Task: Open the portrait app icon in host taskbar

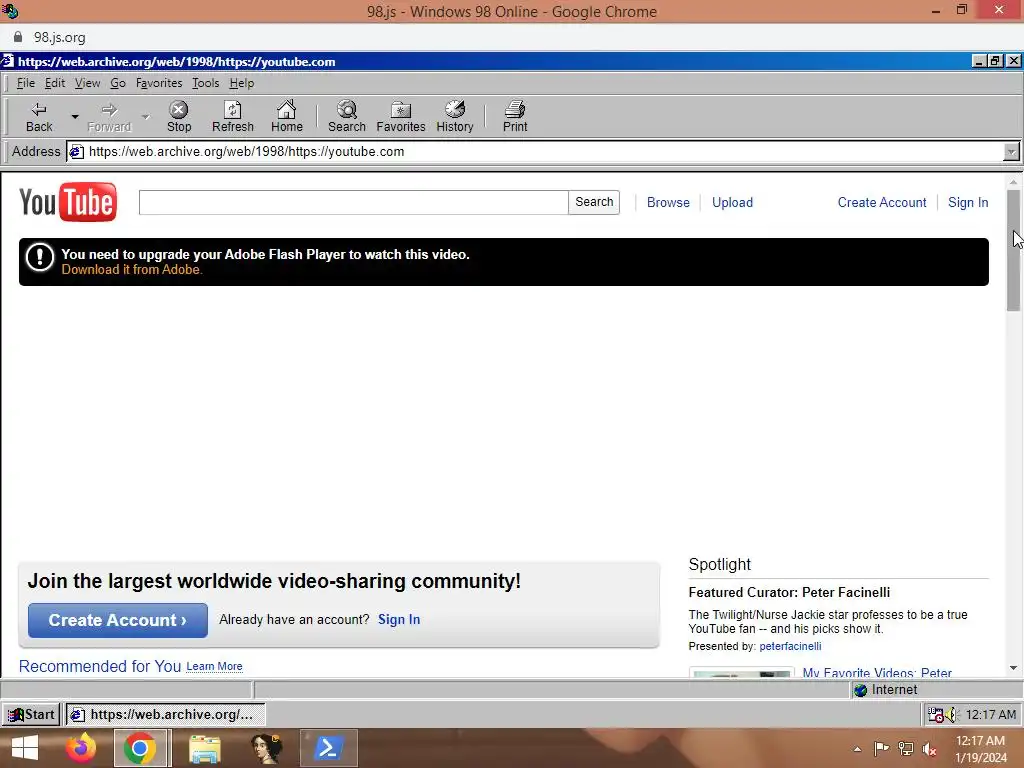Action: click(266, 748)
